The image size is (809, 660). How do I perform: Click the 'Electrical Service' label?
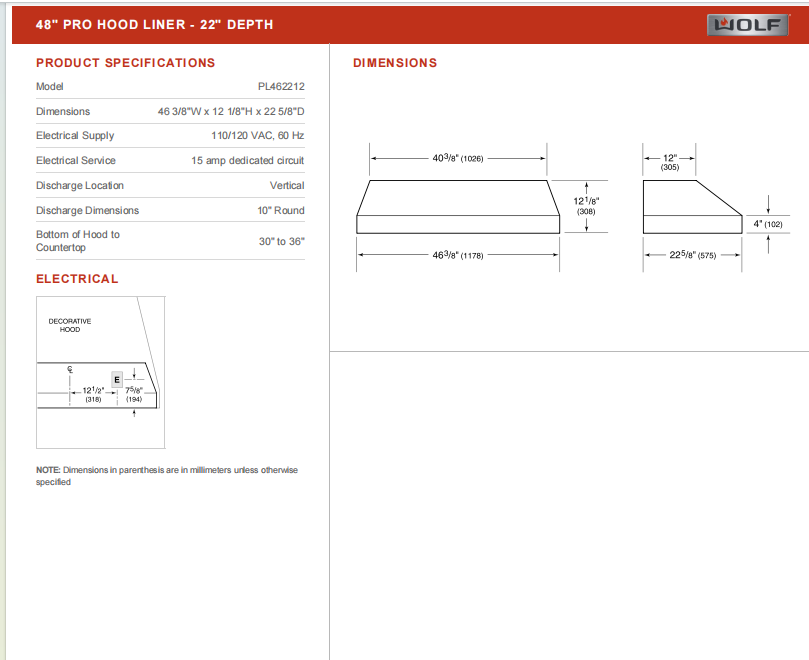tap(76, 160)
